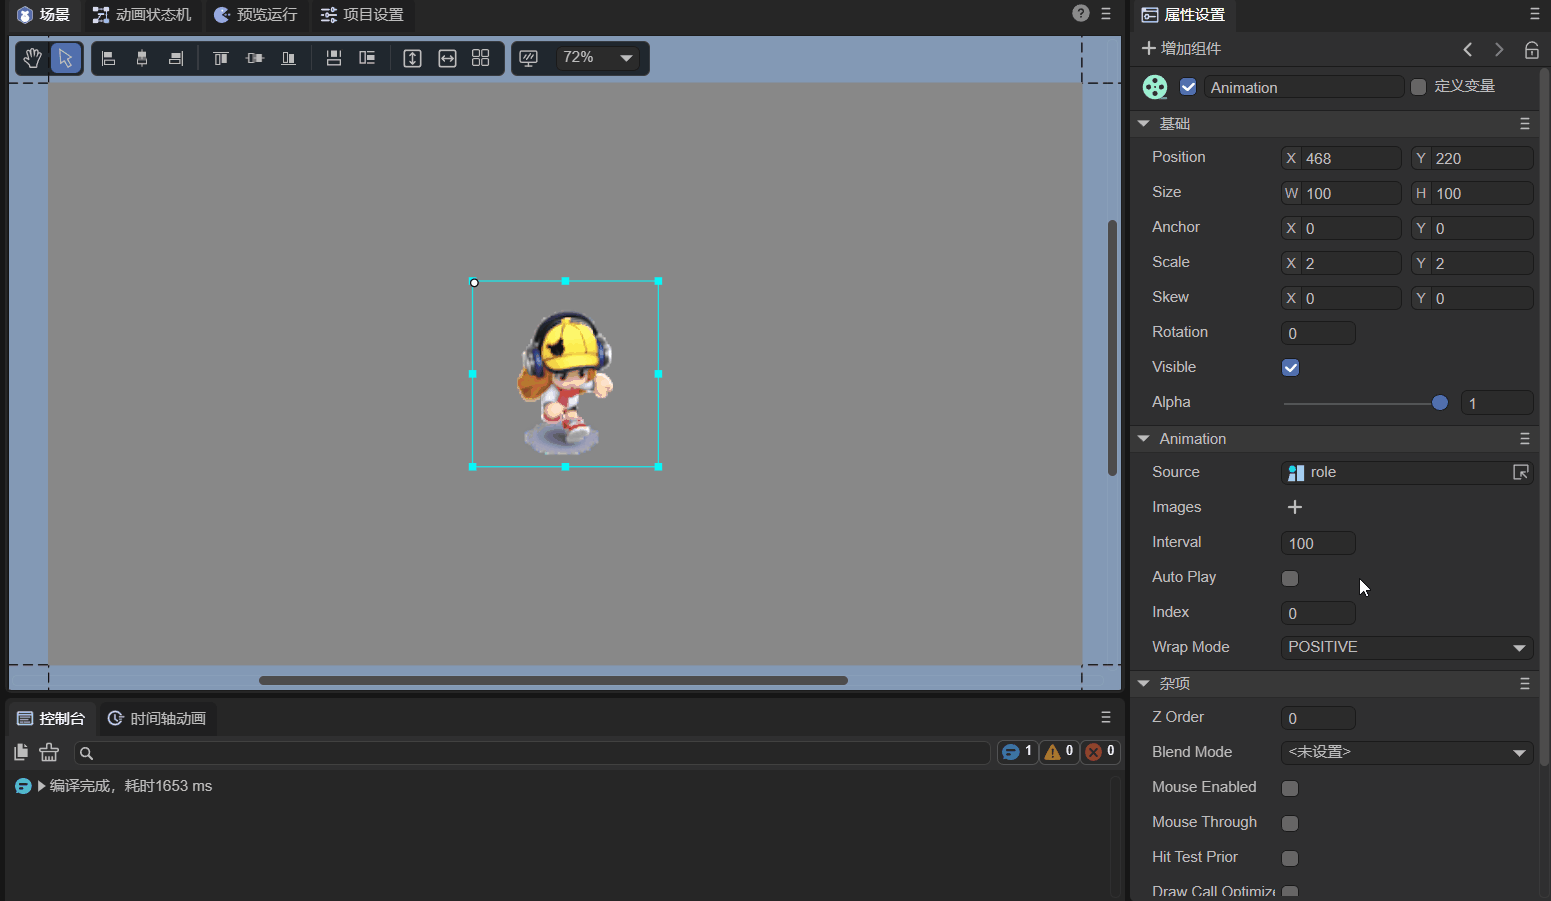Select the hand pan tool
Screen dimensions: 1551x901
[x=32, y=58]
